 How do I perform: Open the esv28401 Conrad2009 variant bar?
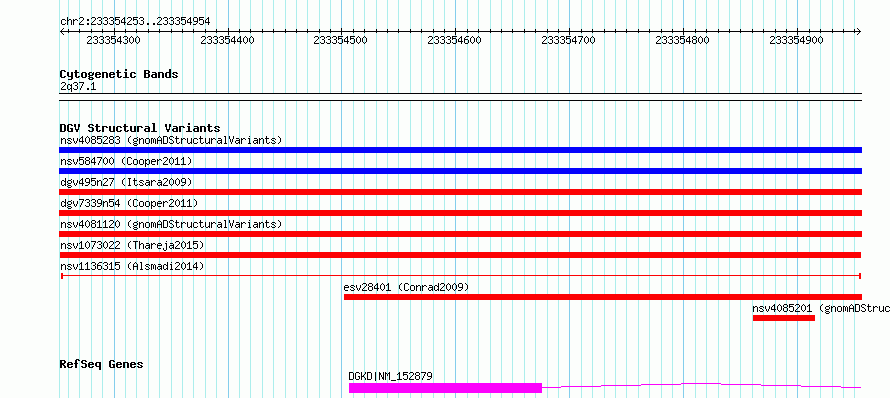[603, 297]
